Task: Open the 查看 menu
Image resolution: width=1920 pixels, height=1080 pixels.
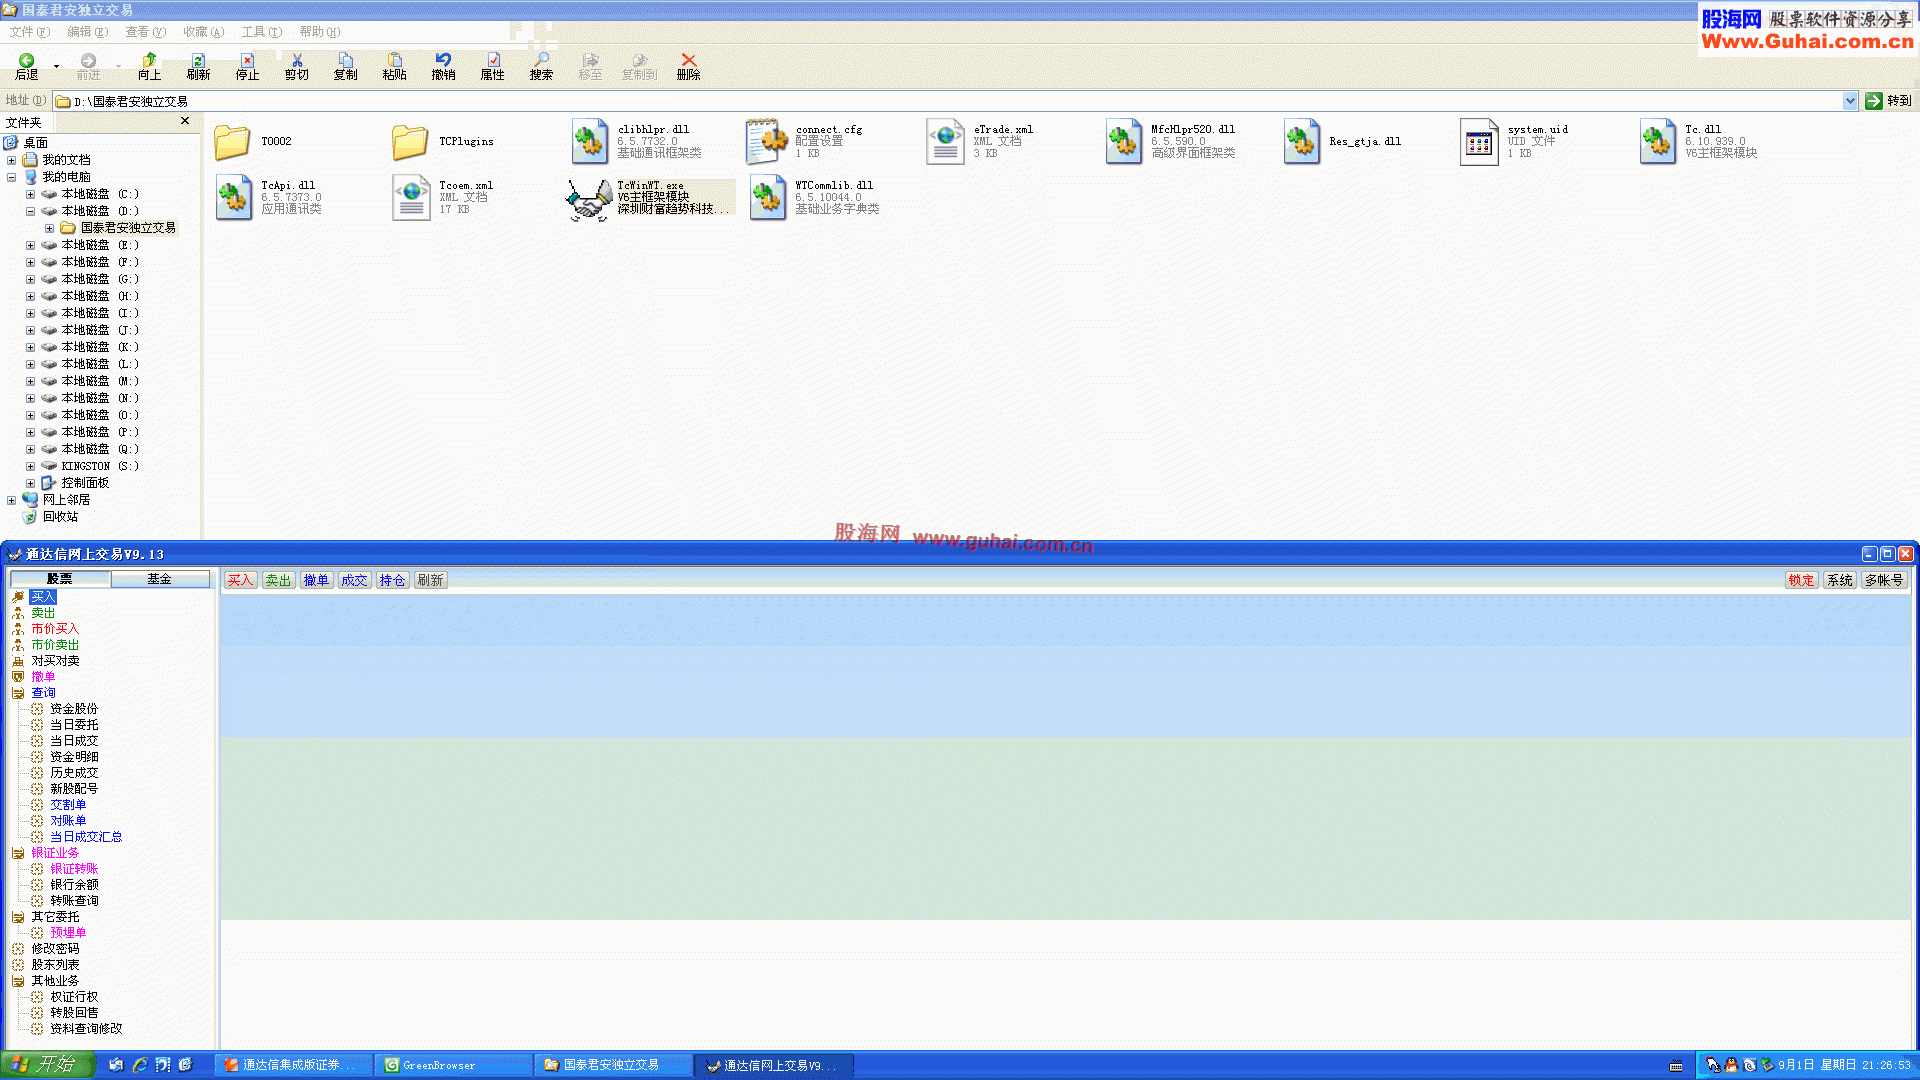Action: click(x=145, y=32)
